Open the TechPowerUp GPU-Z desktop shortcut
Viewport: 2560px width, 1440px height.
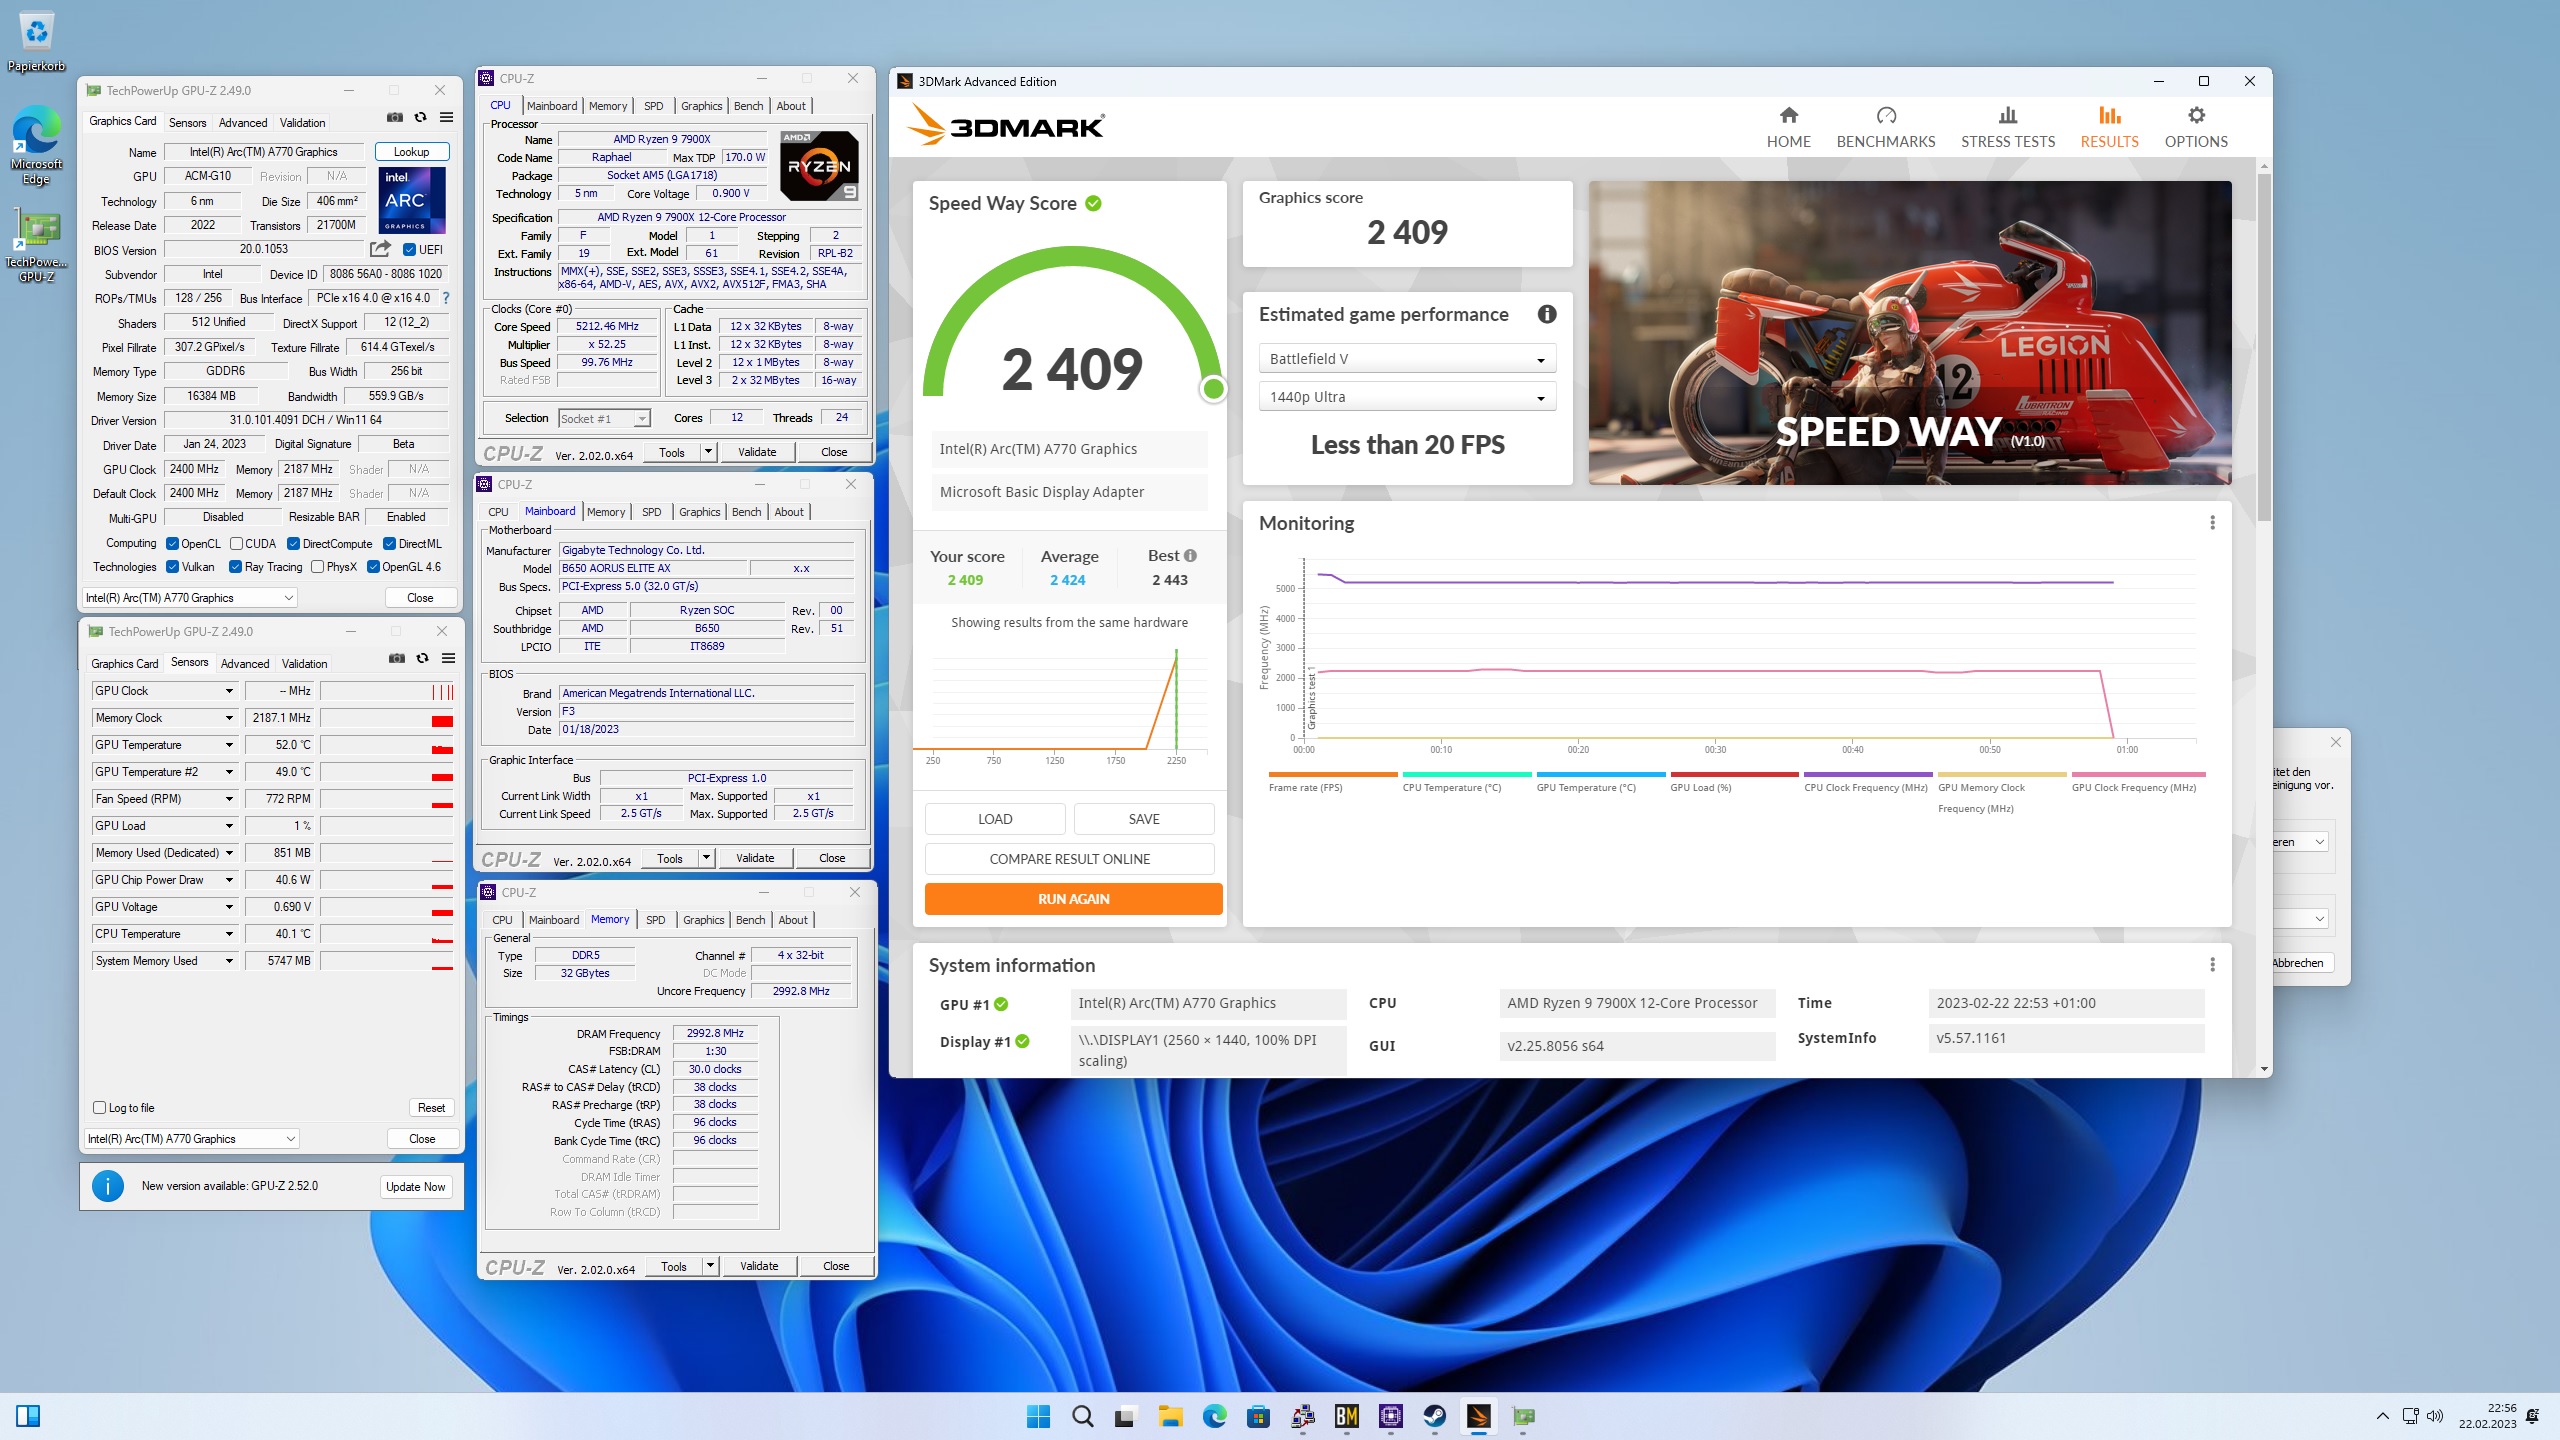coord(37,245)
